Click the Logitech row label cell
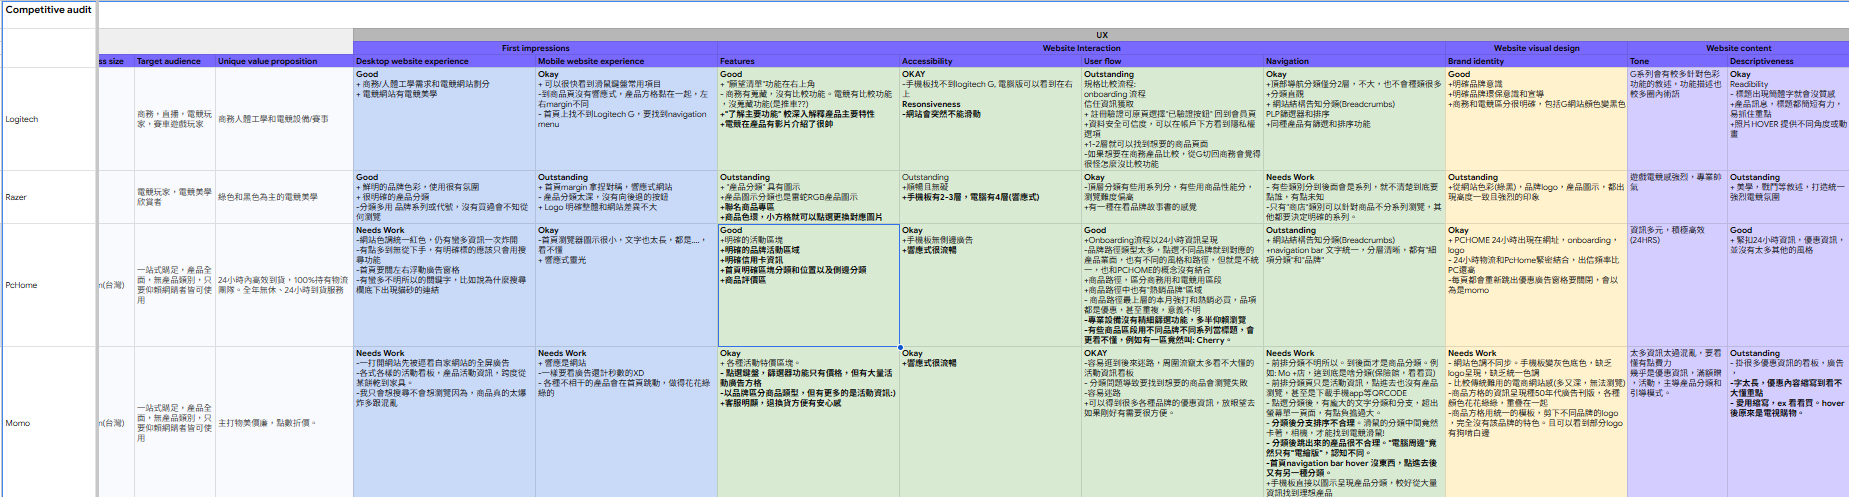This screenshot has height=497, width=1849. (48, 119)
